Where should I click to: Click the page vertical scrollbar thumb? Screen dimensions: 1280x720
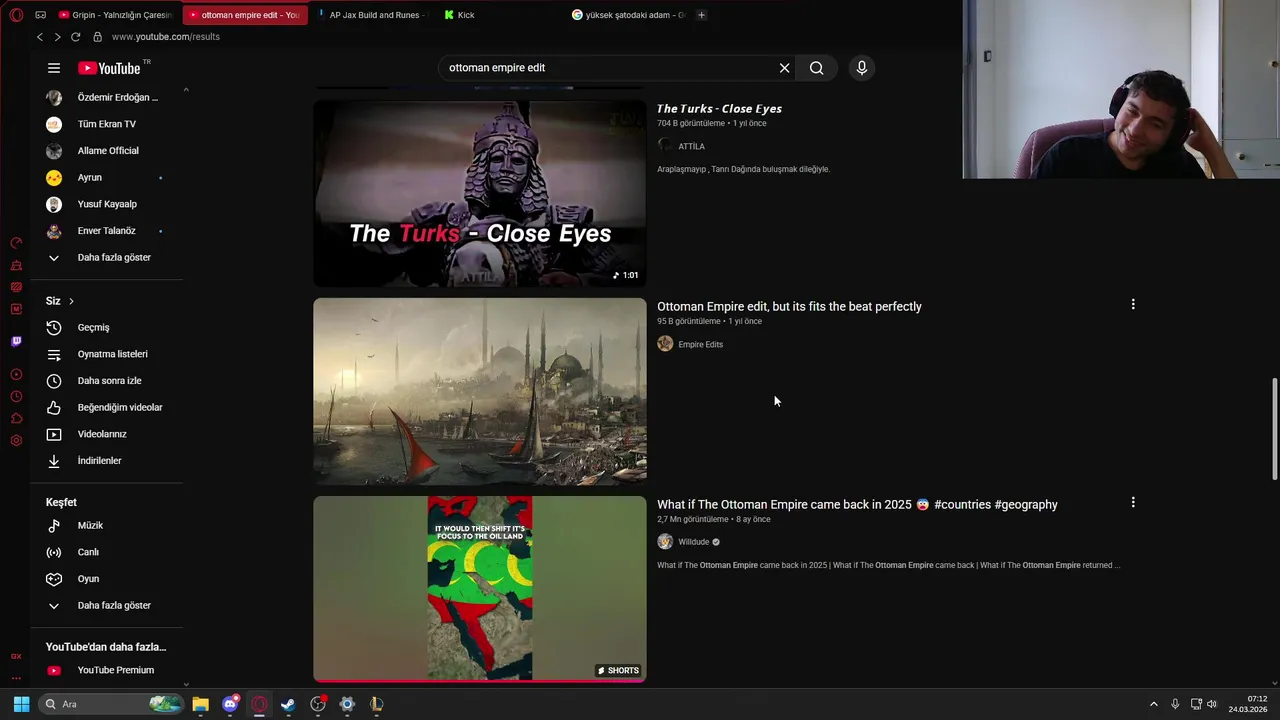pos(1274,429)
